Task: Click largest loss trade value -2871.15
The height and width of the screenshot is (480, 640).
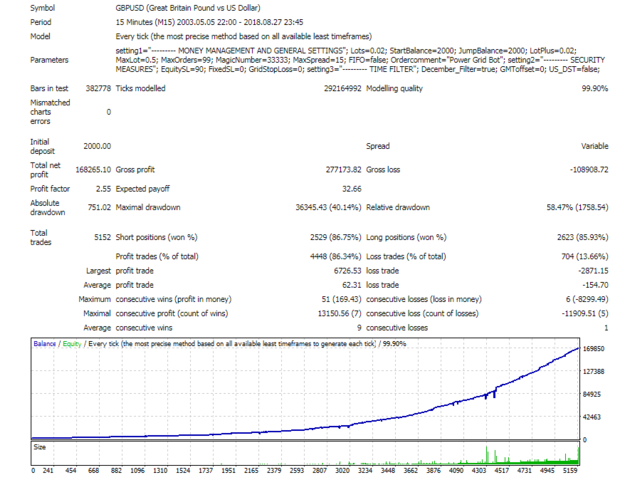Action: (593, 271)
